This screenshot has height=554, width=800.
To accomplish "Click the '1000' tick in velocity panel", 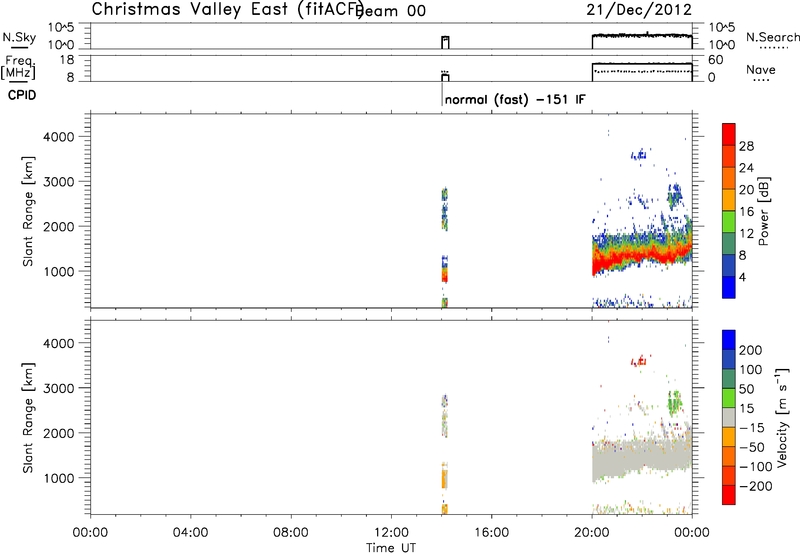I will [59, 478].
